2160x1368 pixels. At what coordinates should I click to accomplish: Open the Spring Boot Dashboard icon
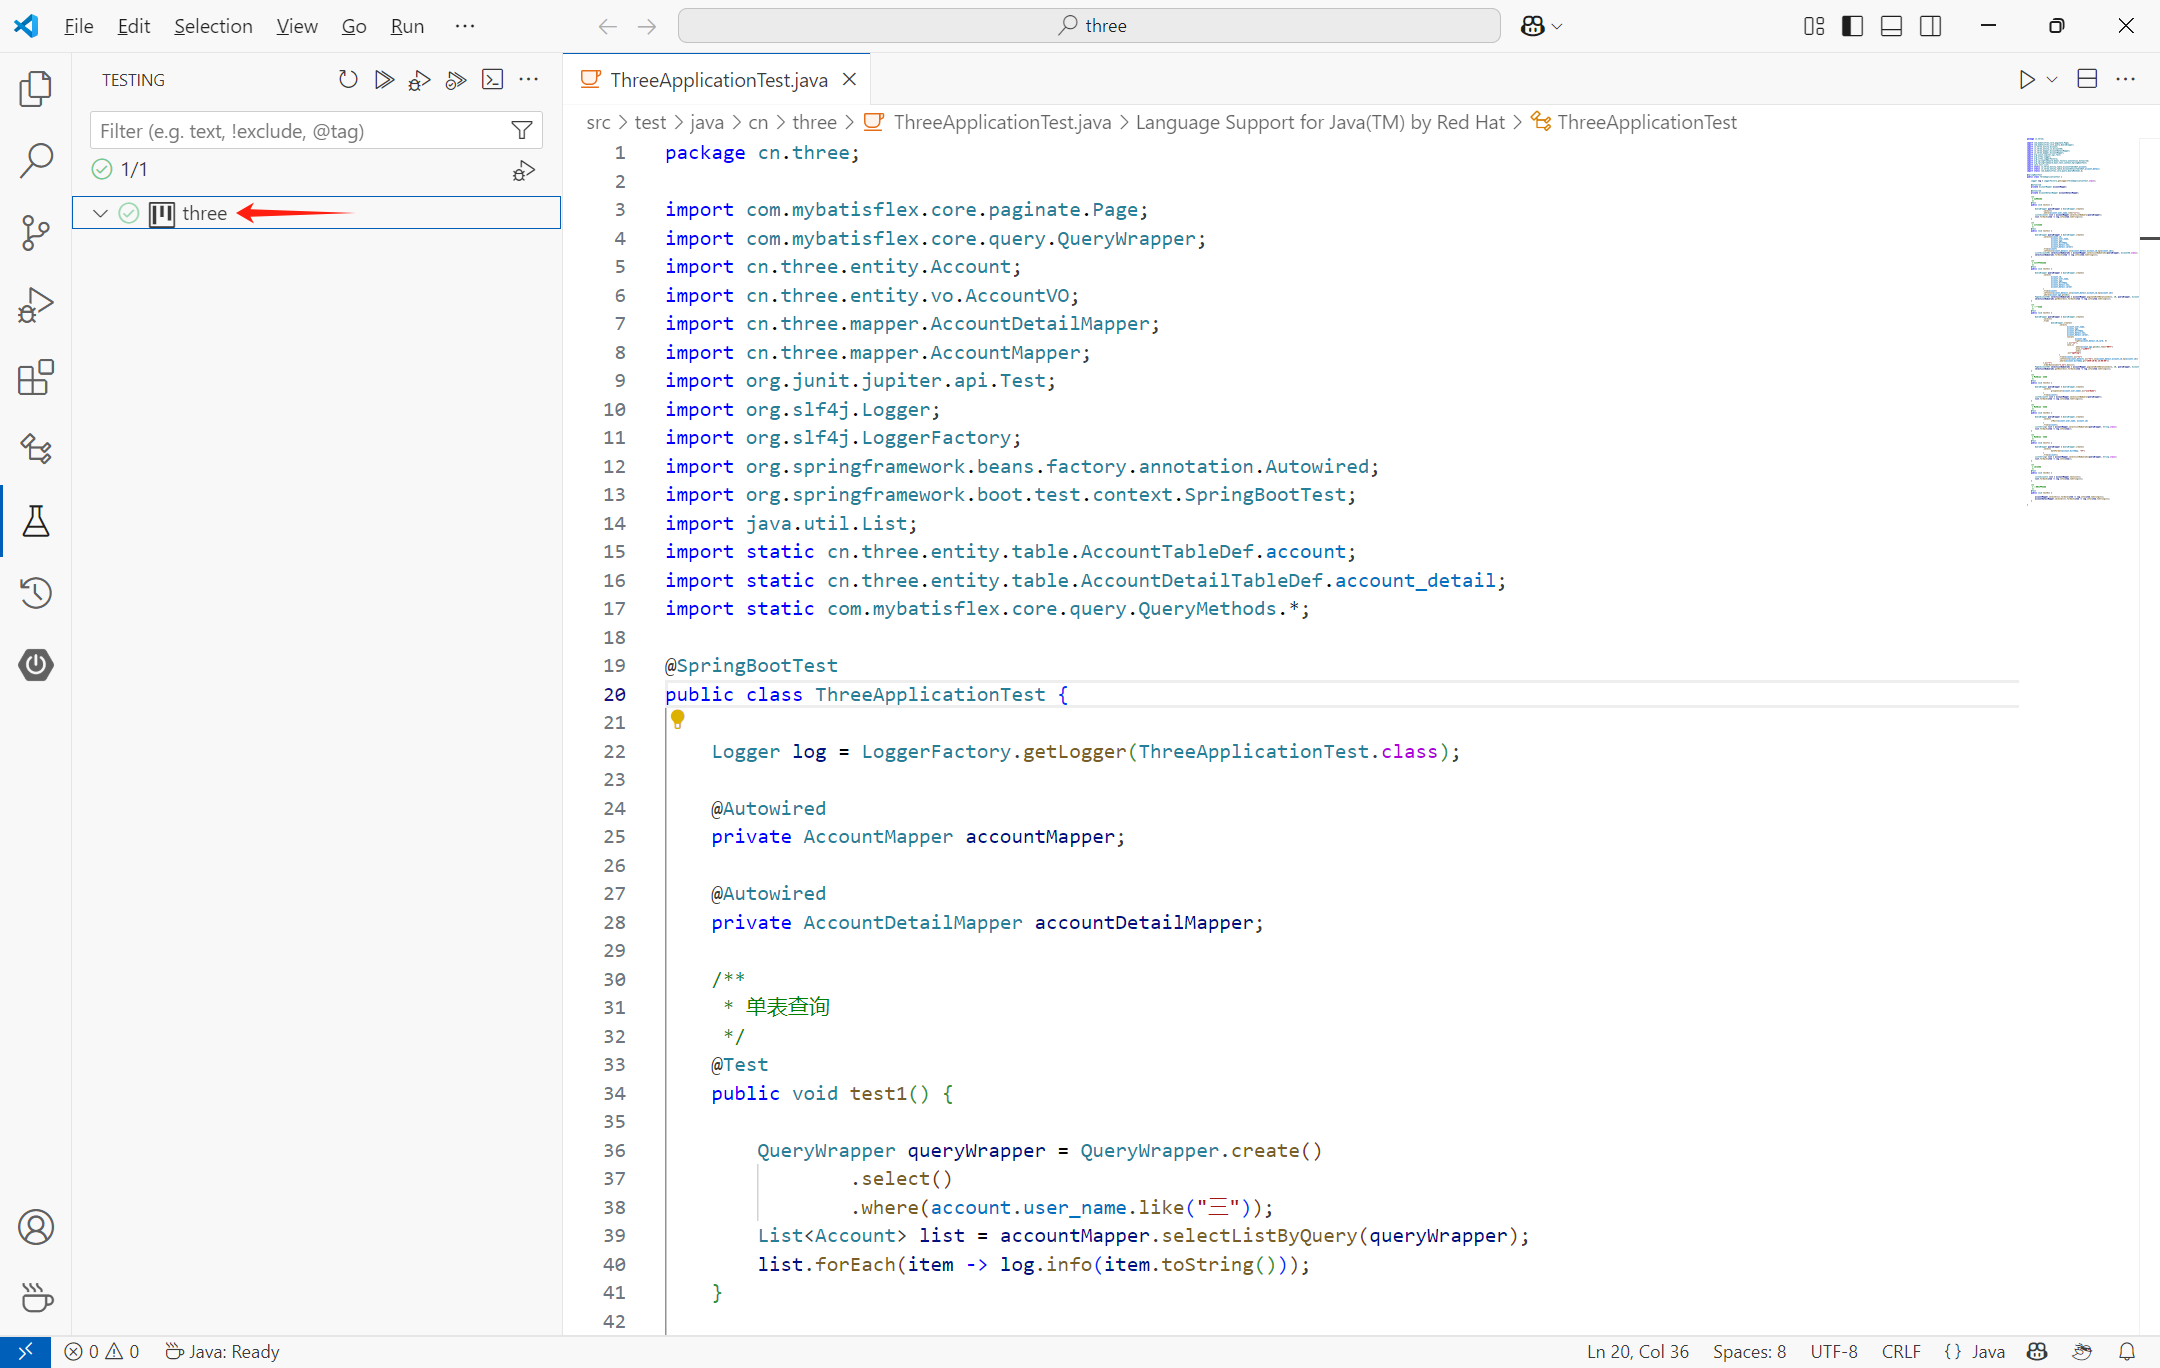[x=36, y=665]
